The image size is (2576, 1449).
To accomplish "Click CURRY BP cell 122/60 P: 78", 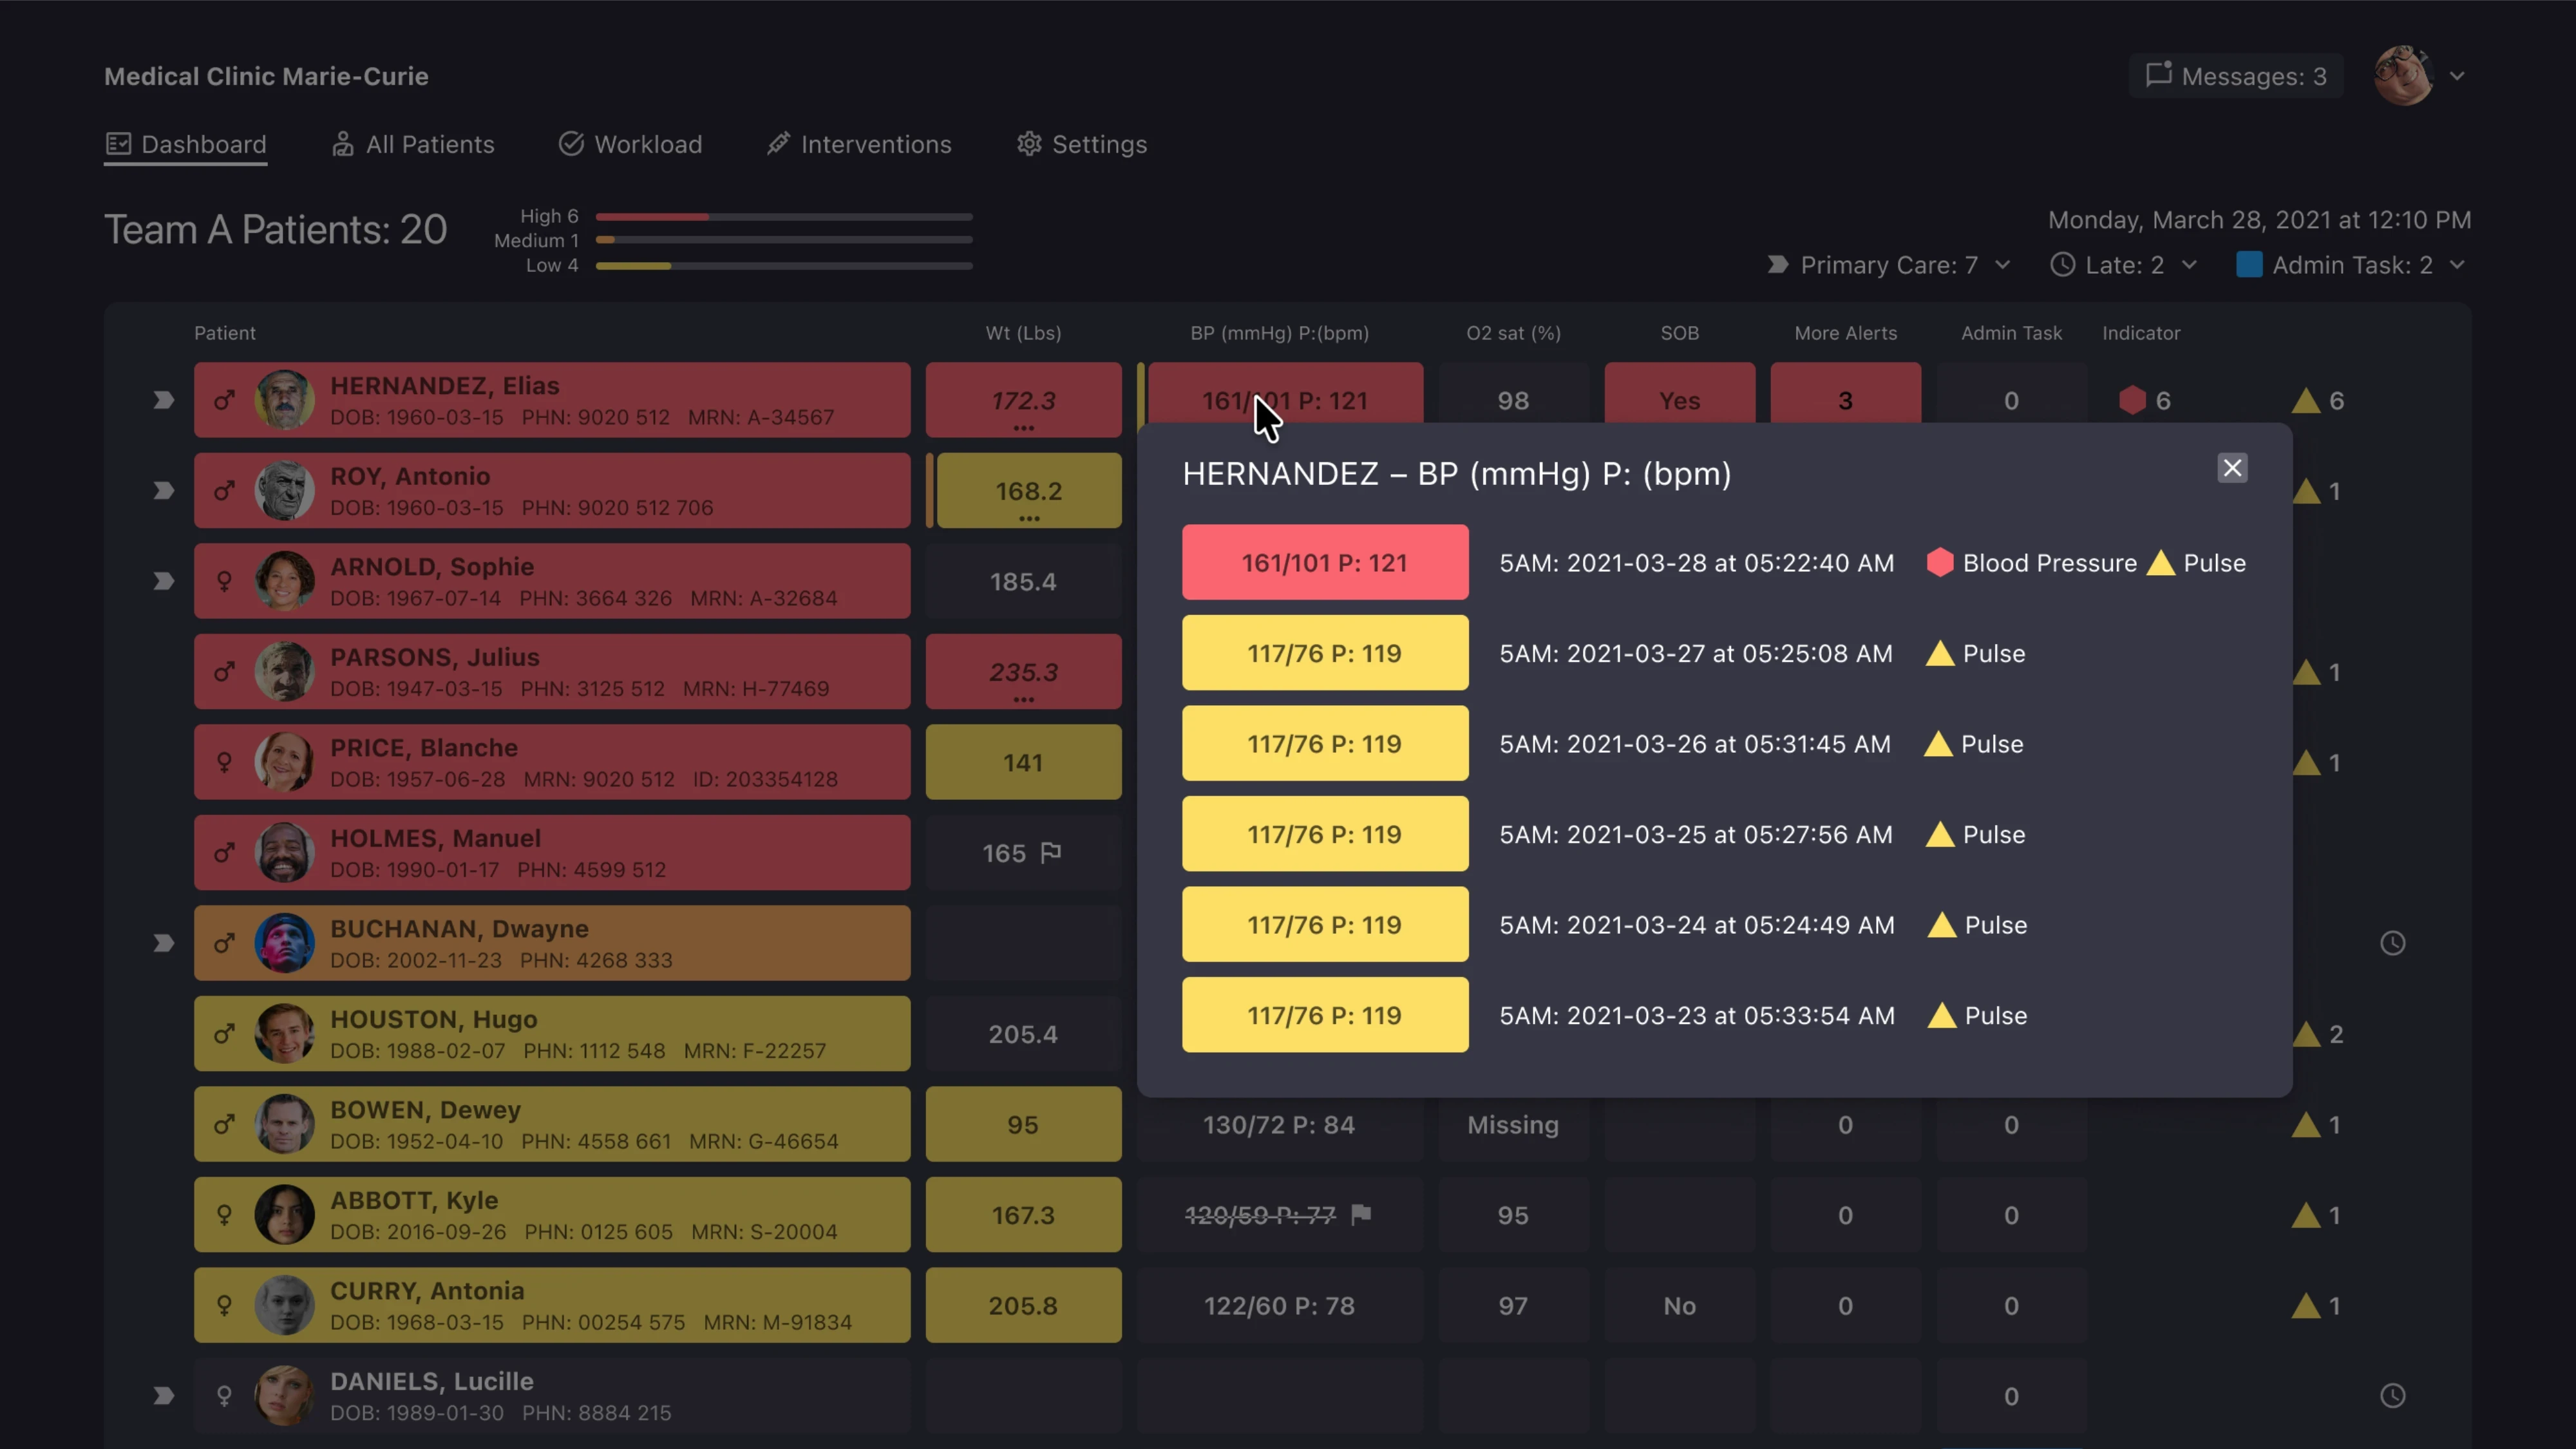I will pyautogui.click(x=1279, y=1306).
